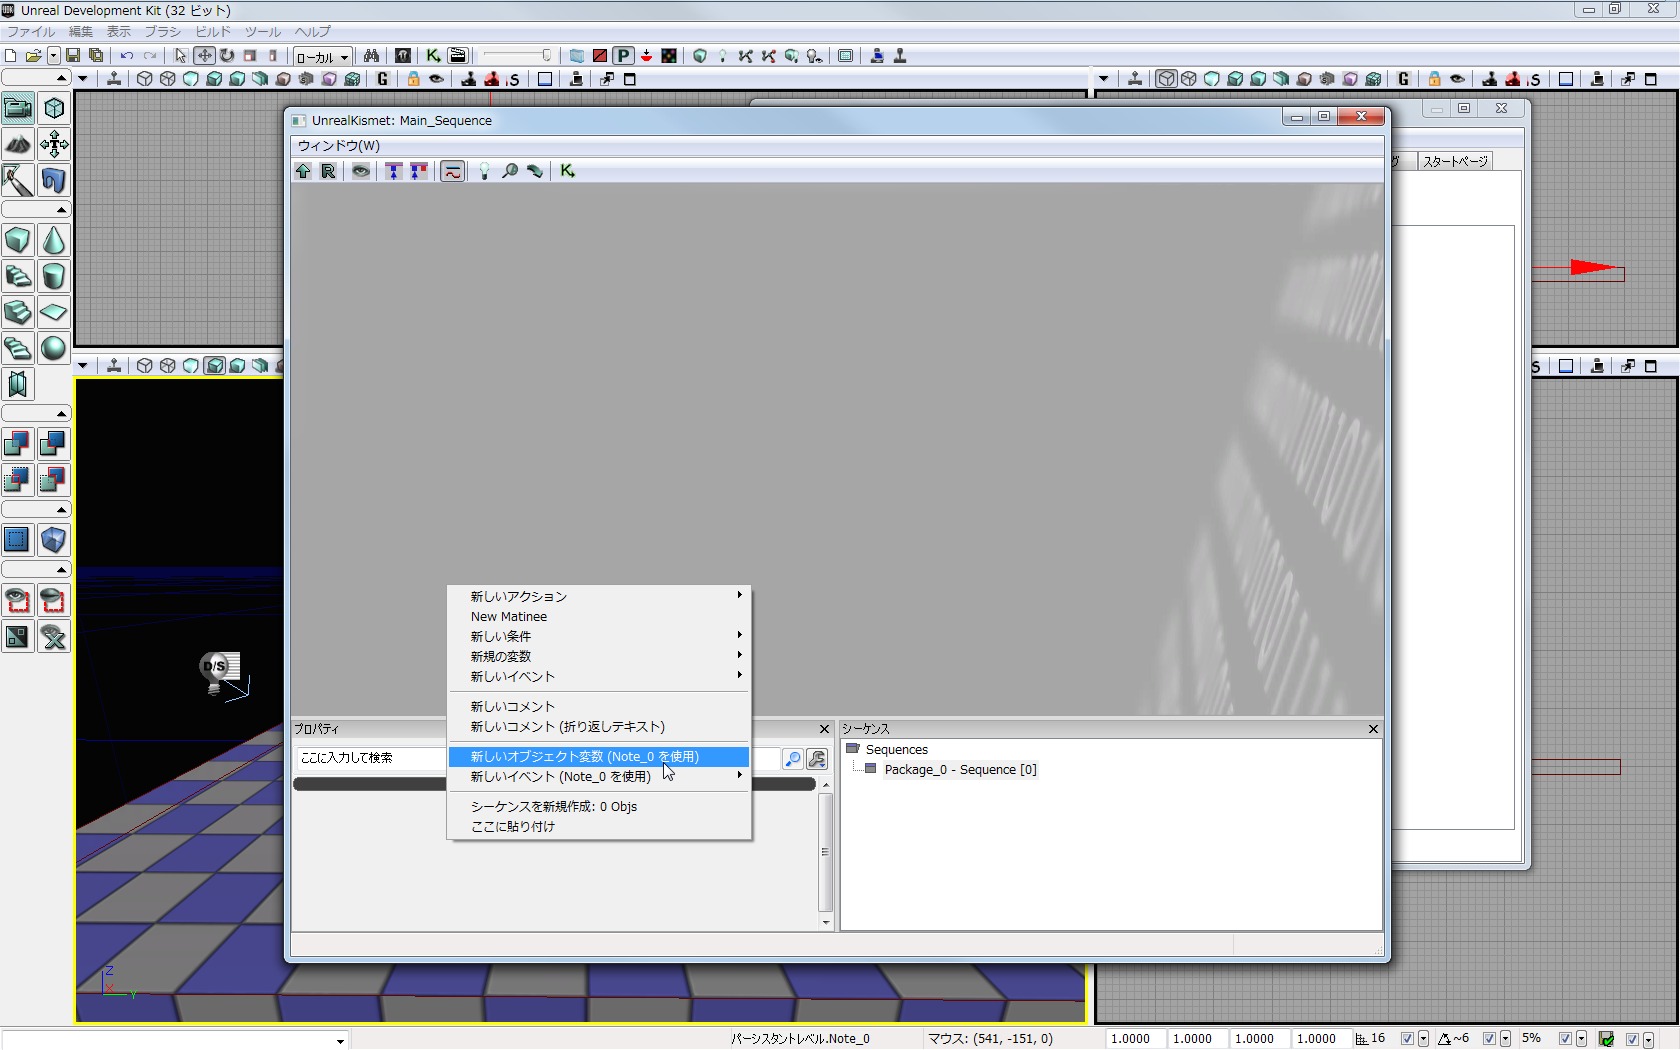
Task: Click the parent sequence up-arrow icon in Kismet
Action: tap(303, 171)
